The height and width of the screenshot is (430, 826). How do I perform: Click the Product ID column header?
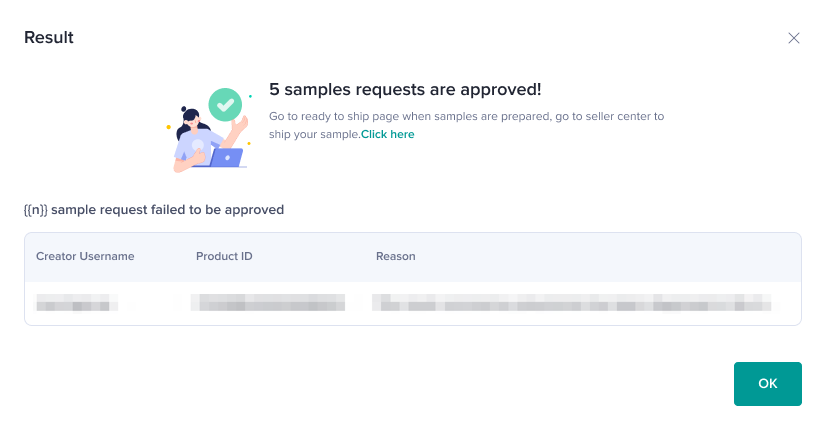(224, 256)
